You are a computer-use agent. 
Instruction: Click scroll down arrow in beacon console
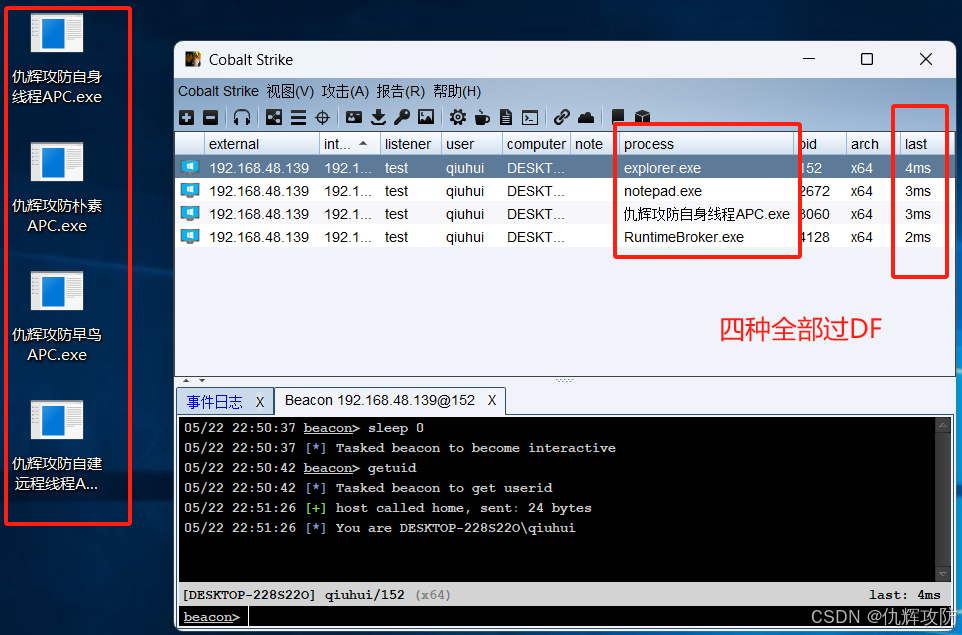pos(943,574)
